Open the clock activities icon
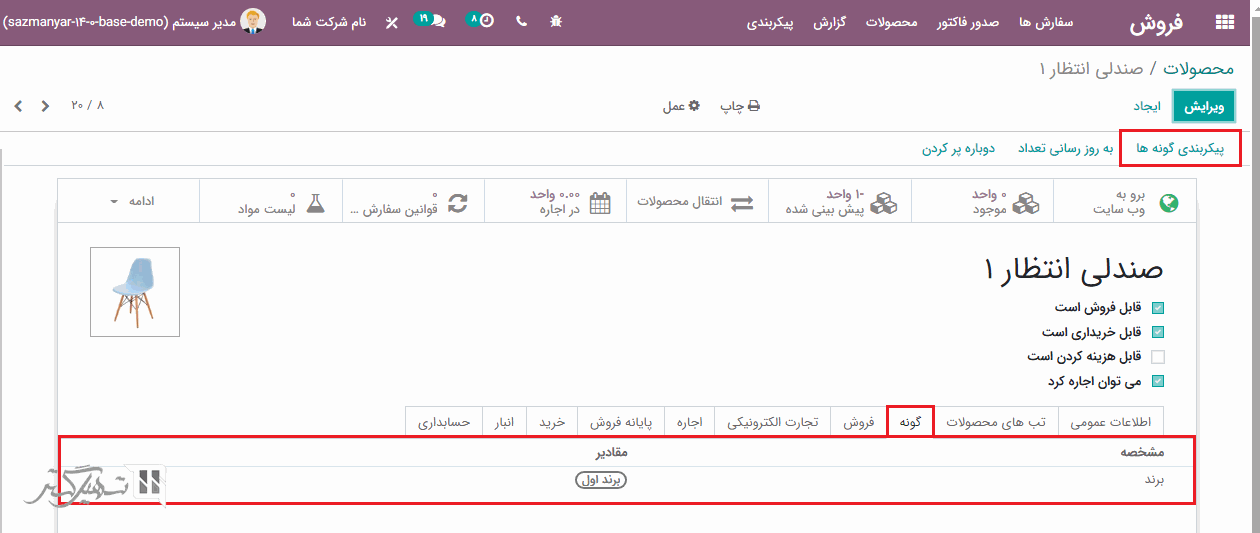1260x533 pixels. [x=482, y=20]
